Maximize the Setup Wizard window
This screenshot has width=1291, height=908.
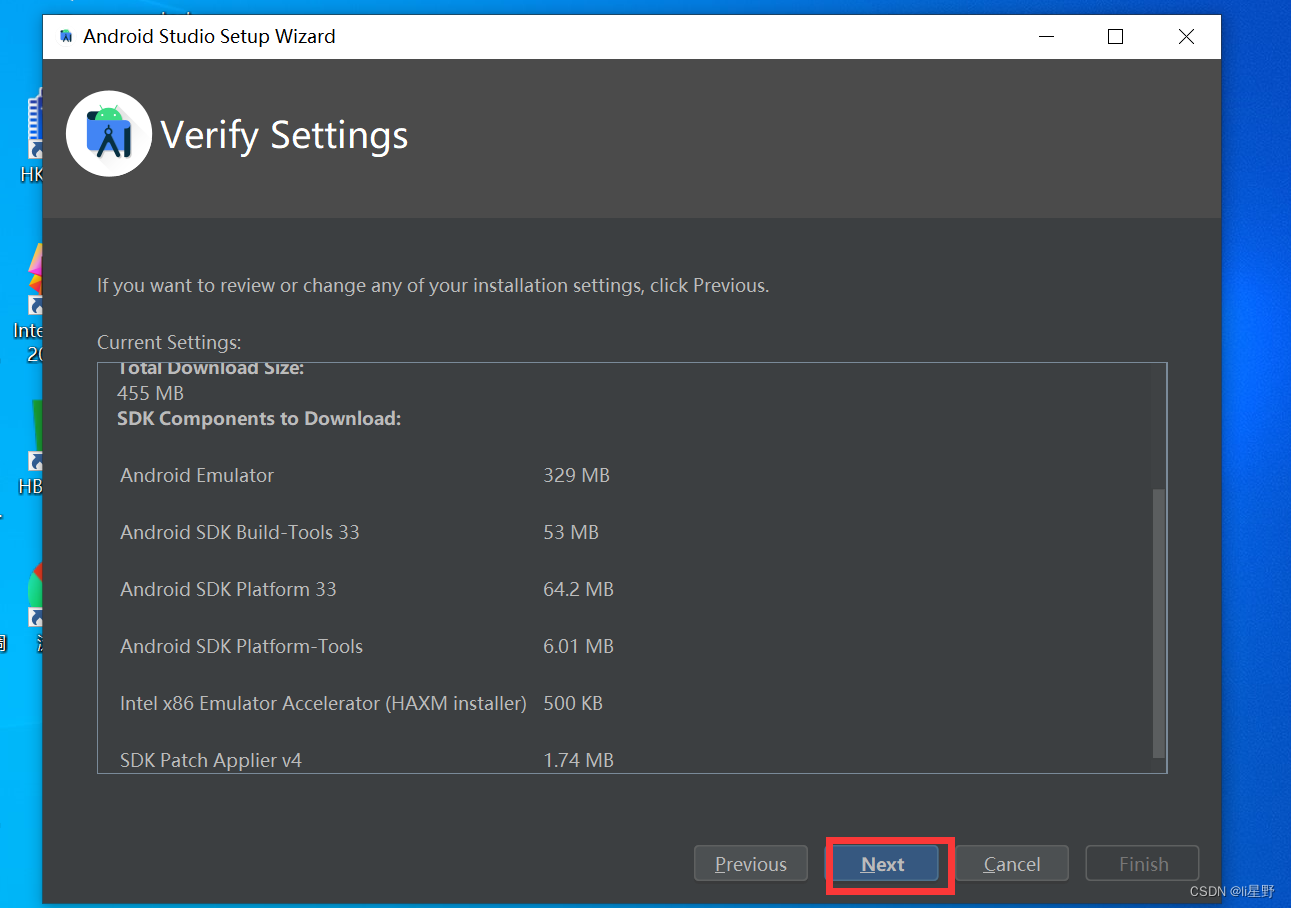tap(1115, 37)
